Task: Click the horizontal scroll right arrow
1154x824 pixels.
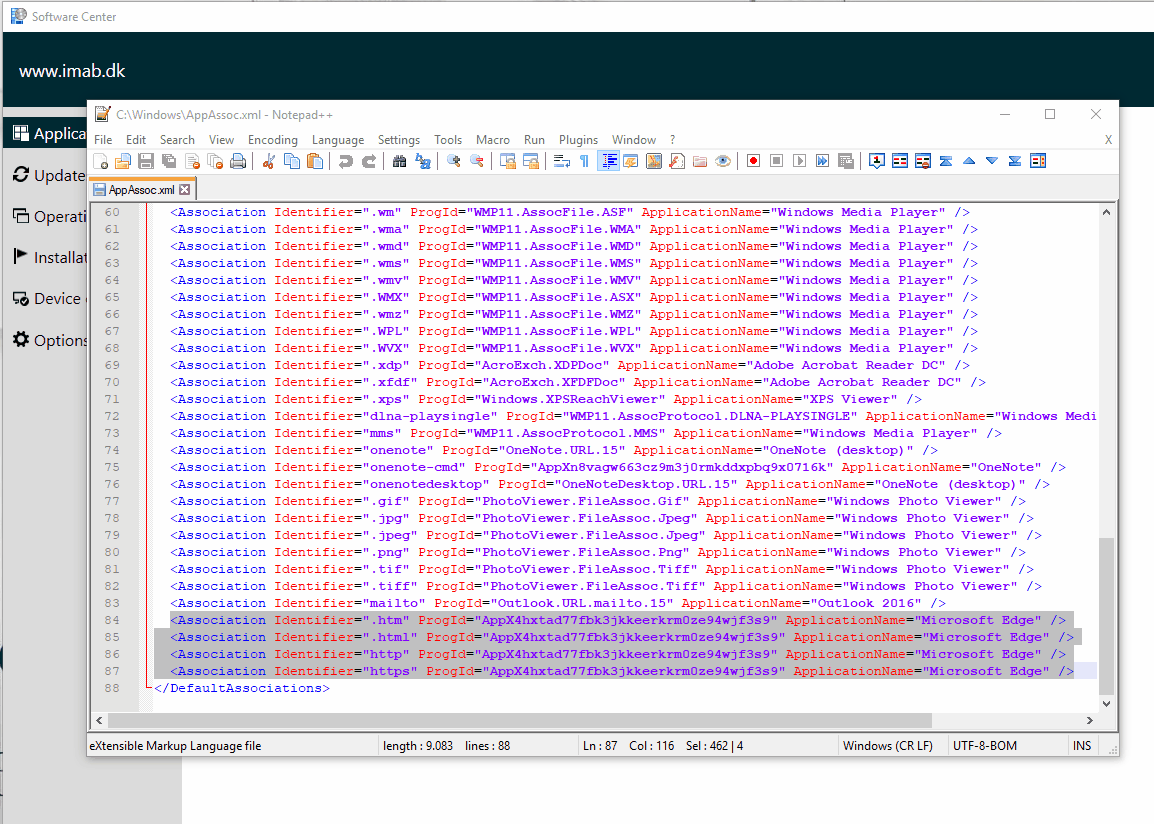Action: point(1090,720)
